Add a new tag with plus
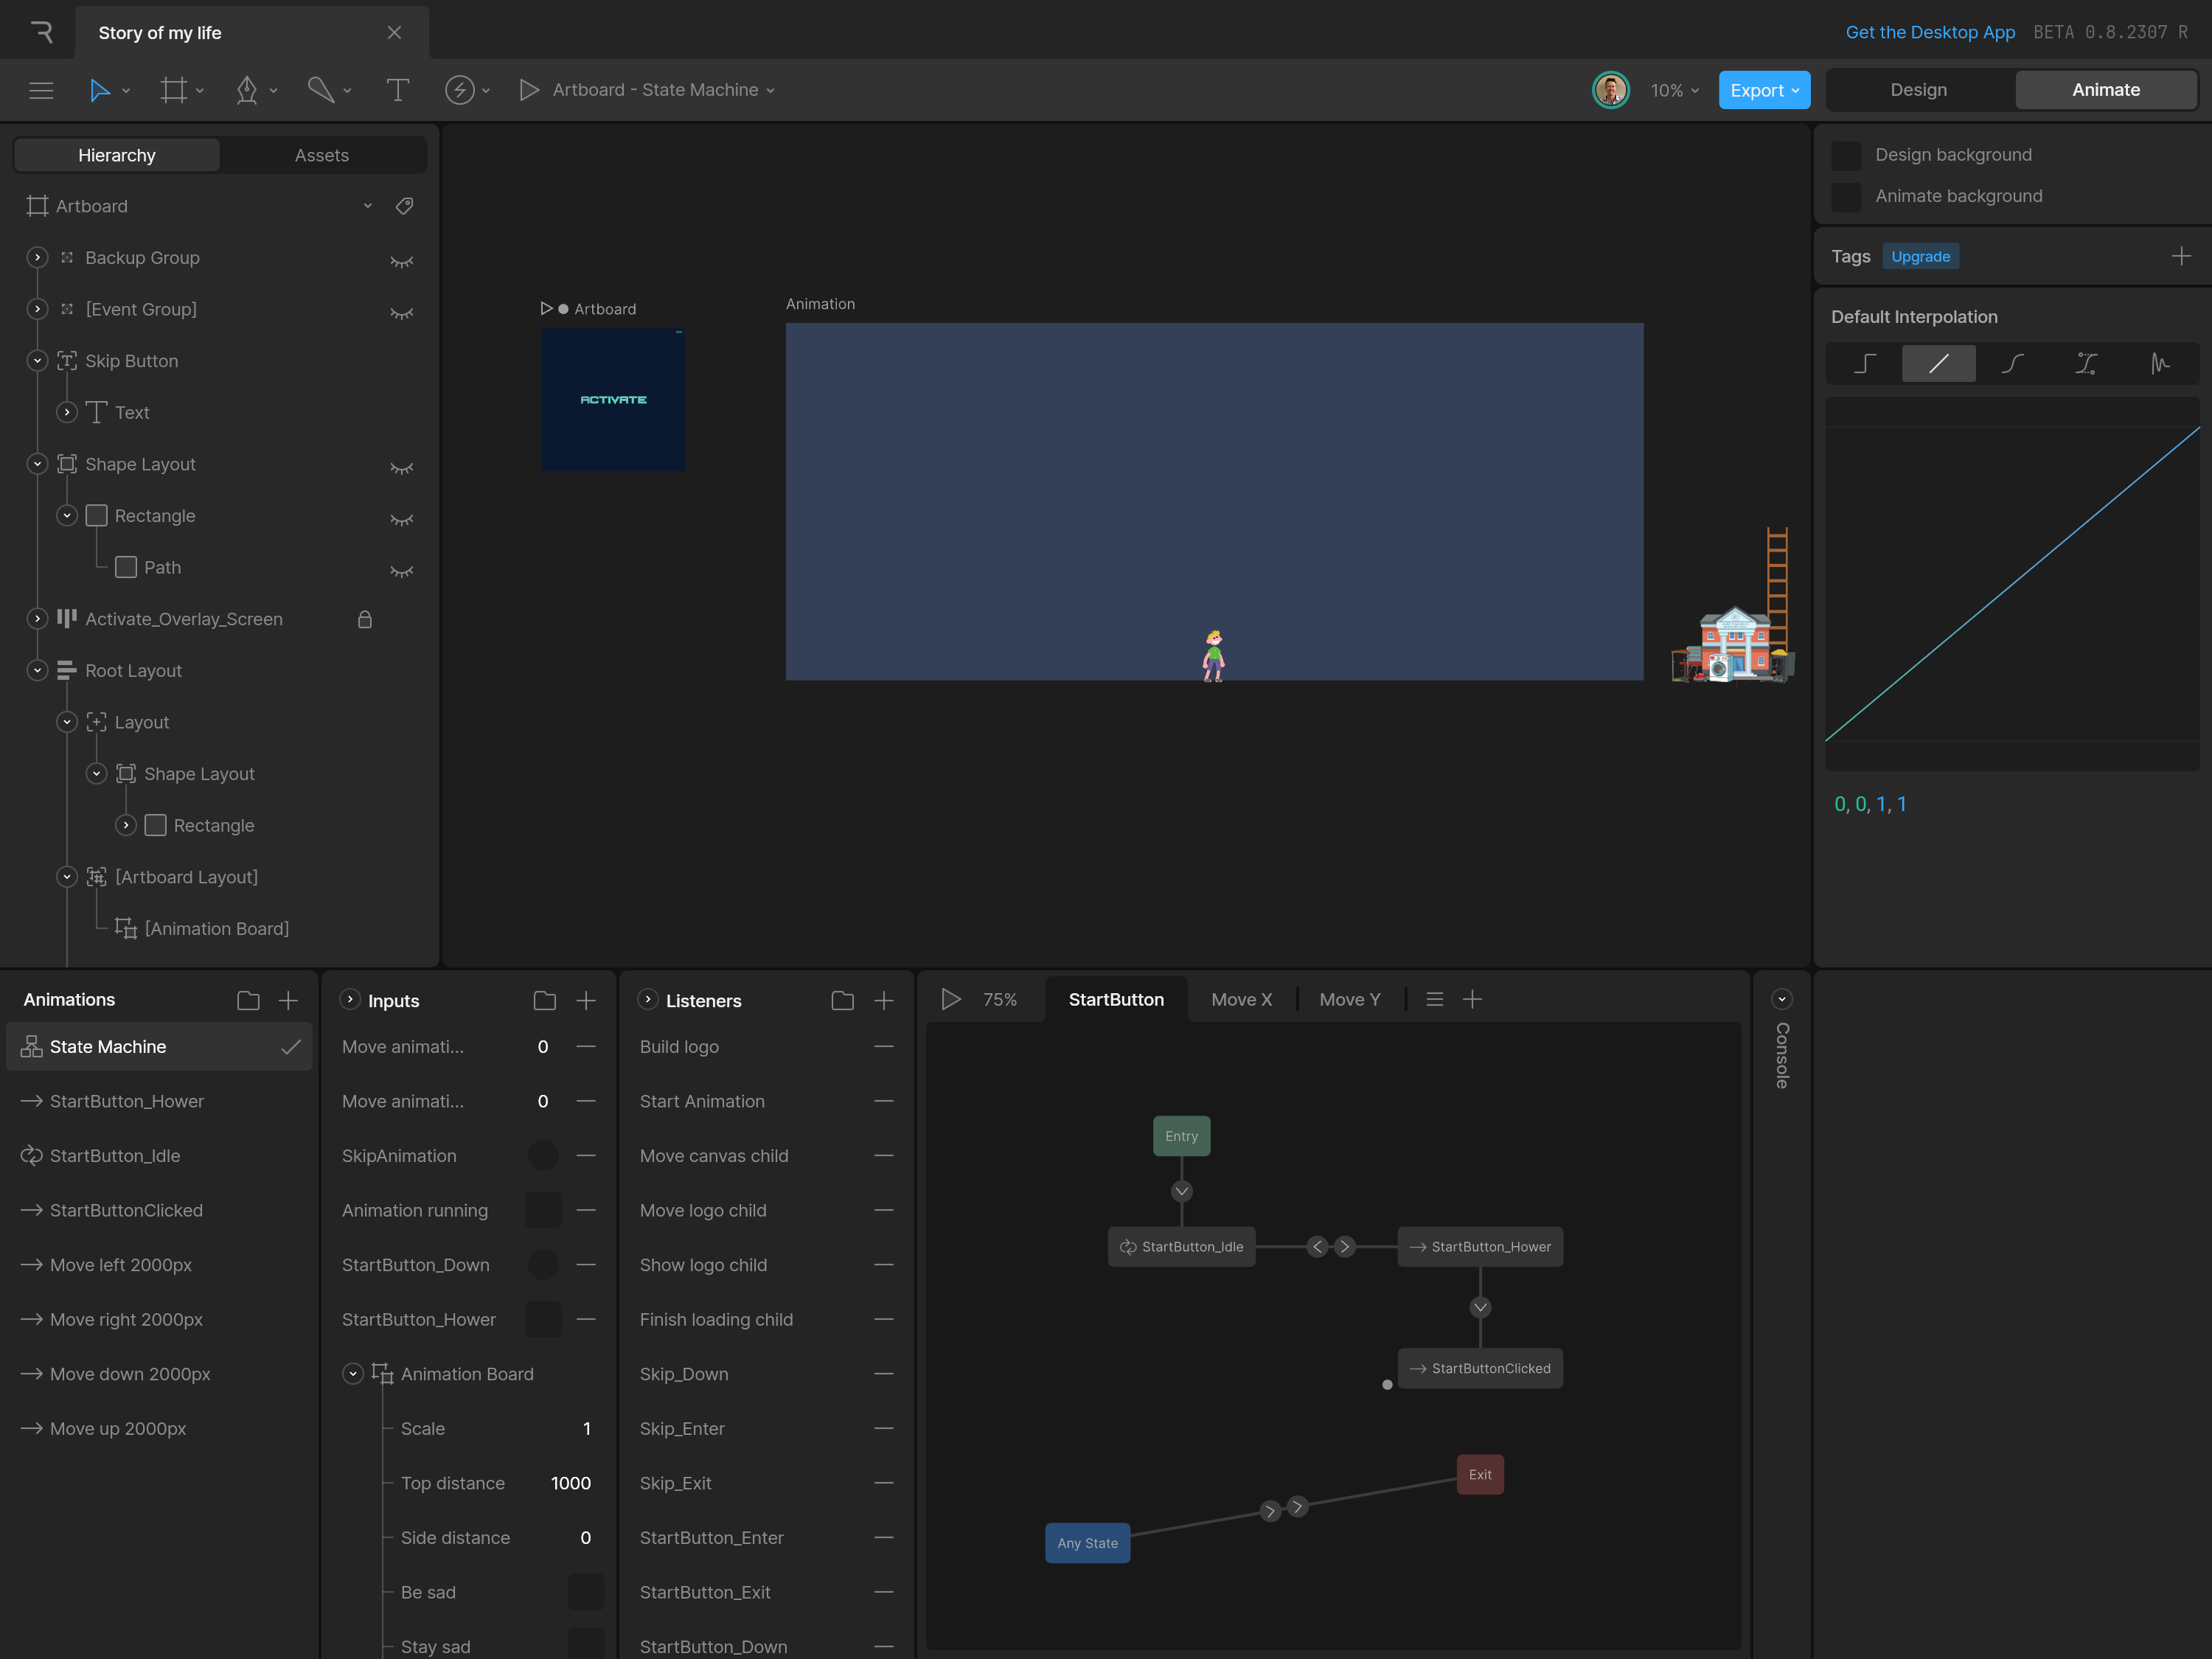2212x1659 pixels. (2181, 256)
